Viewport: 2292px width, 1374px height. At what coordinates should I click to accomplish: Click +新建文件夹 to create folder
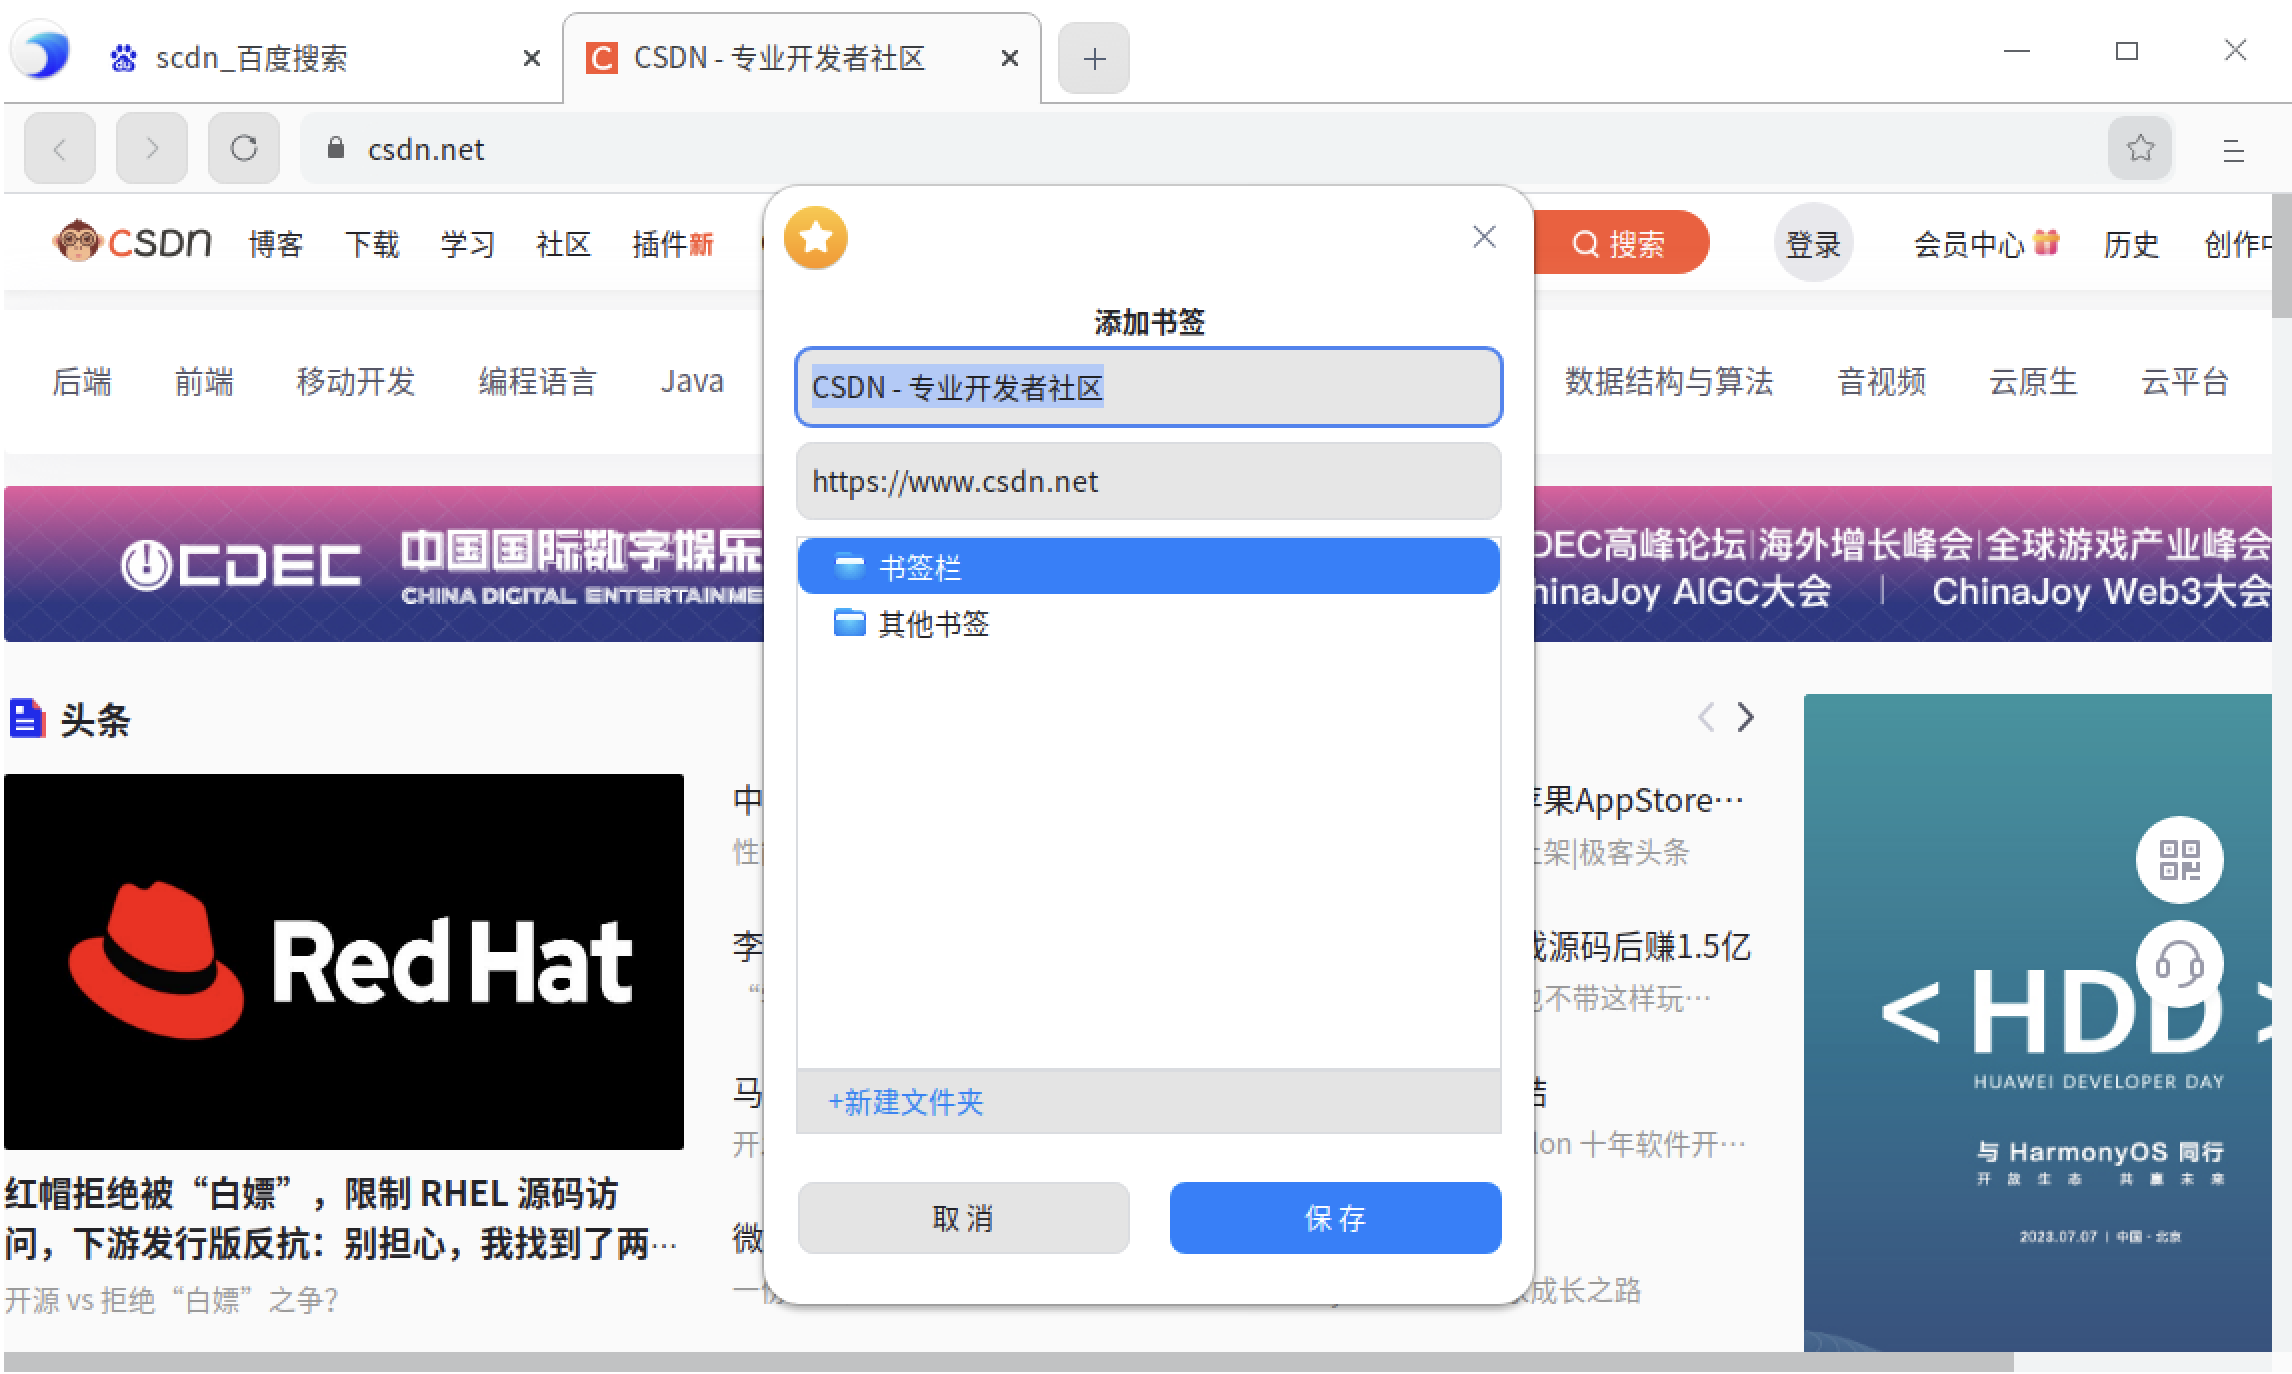[x=906, y=1102]
